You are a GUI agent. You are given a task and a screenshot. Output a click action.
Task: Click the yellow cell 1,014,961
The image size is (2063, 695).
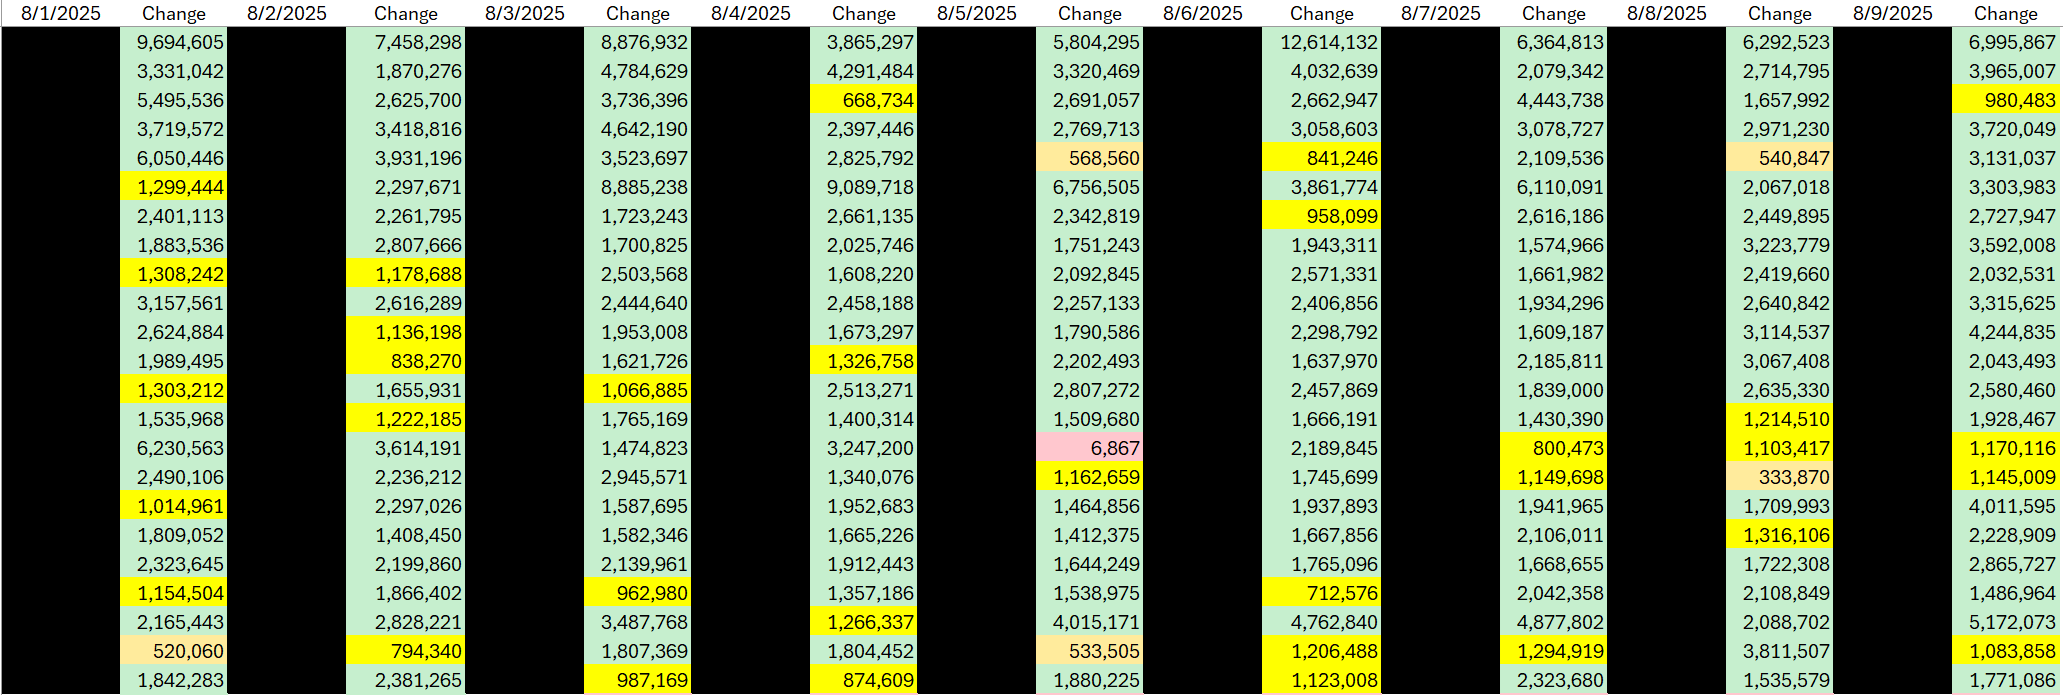[173, 506]
